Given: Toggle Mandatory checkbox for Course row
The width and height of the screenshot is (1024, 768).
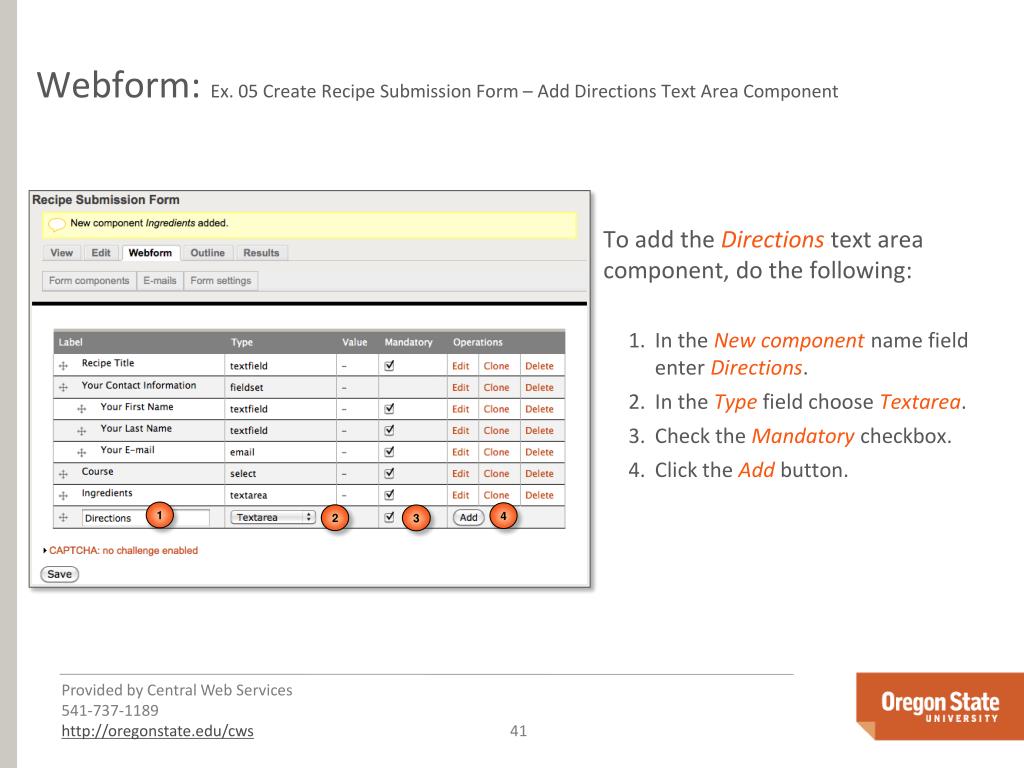Looking at the screenshot, I should pos(389,474).
